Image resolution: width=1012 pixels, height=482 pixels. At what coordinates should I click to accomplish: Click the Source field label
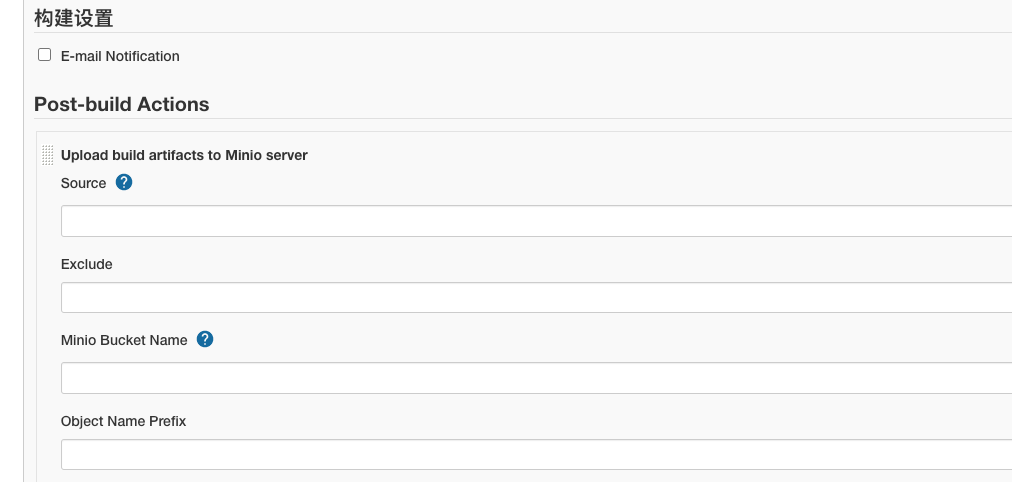(x=83, y=183)
